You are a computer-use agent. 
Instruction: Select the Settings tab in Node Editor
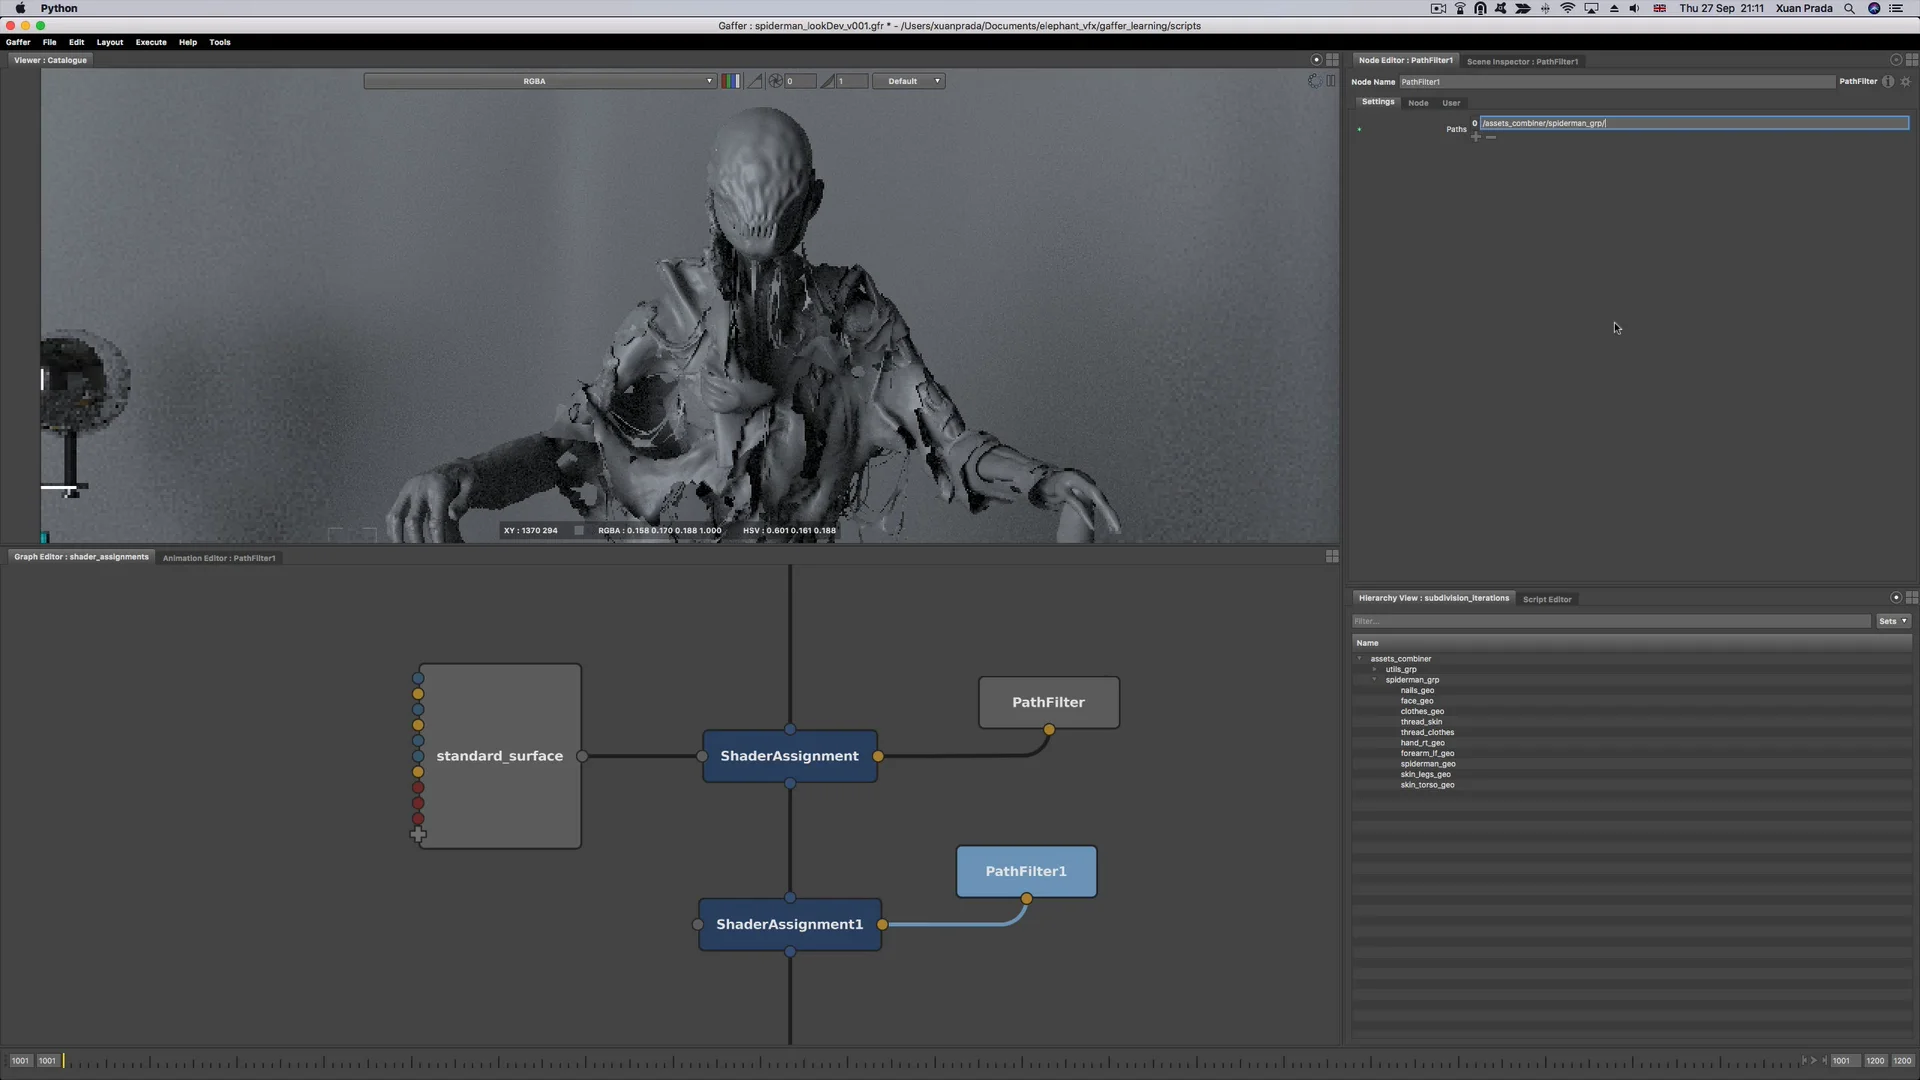[1378, 102]
